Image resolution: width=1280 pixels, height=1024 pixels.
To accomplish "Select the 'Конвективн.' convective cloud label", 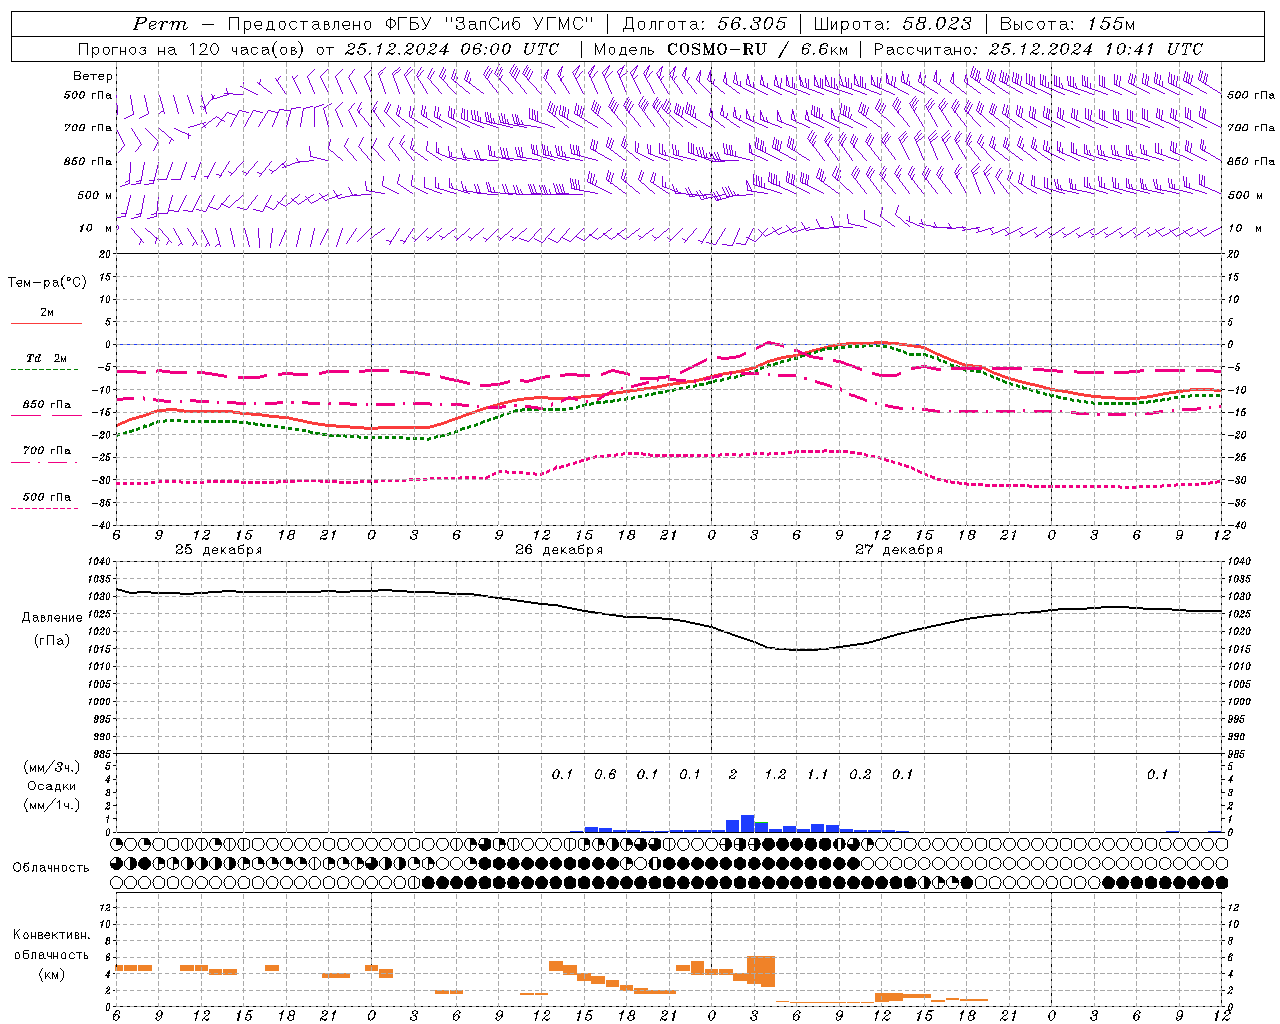I will pyautogui.click(x=52, y=935).
